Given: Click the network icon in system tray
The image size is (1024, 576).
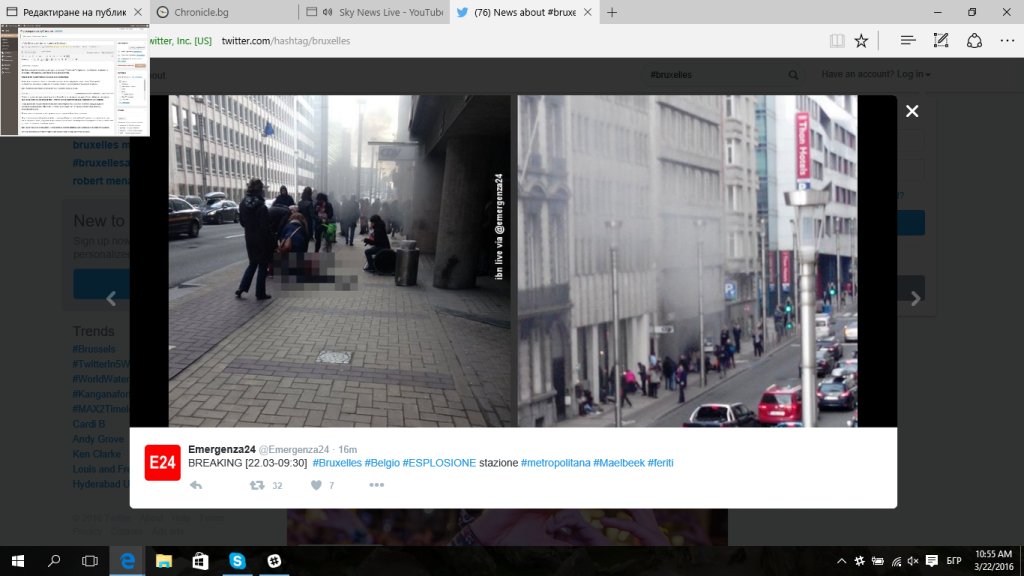Looking at the screenshot, I should (896, 561).
